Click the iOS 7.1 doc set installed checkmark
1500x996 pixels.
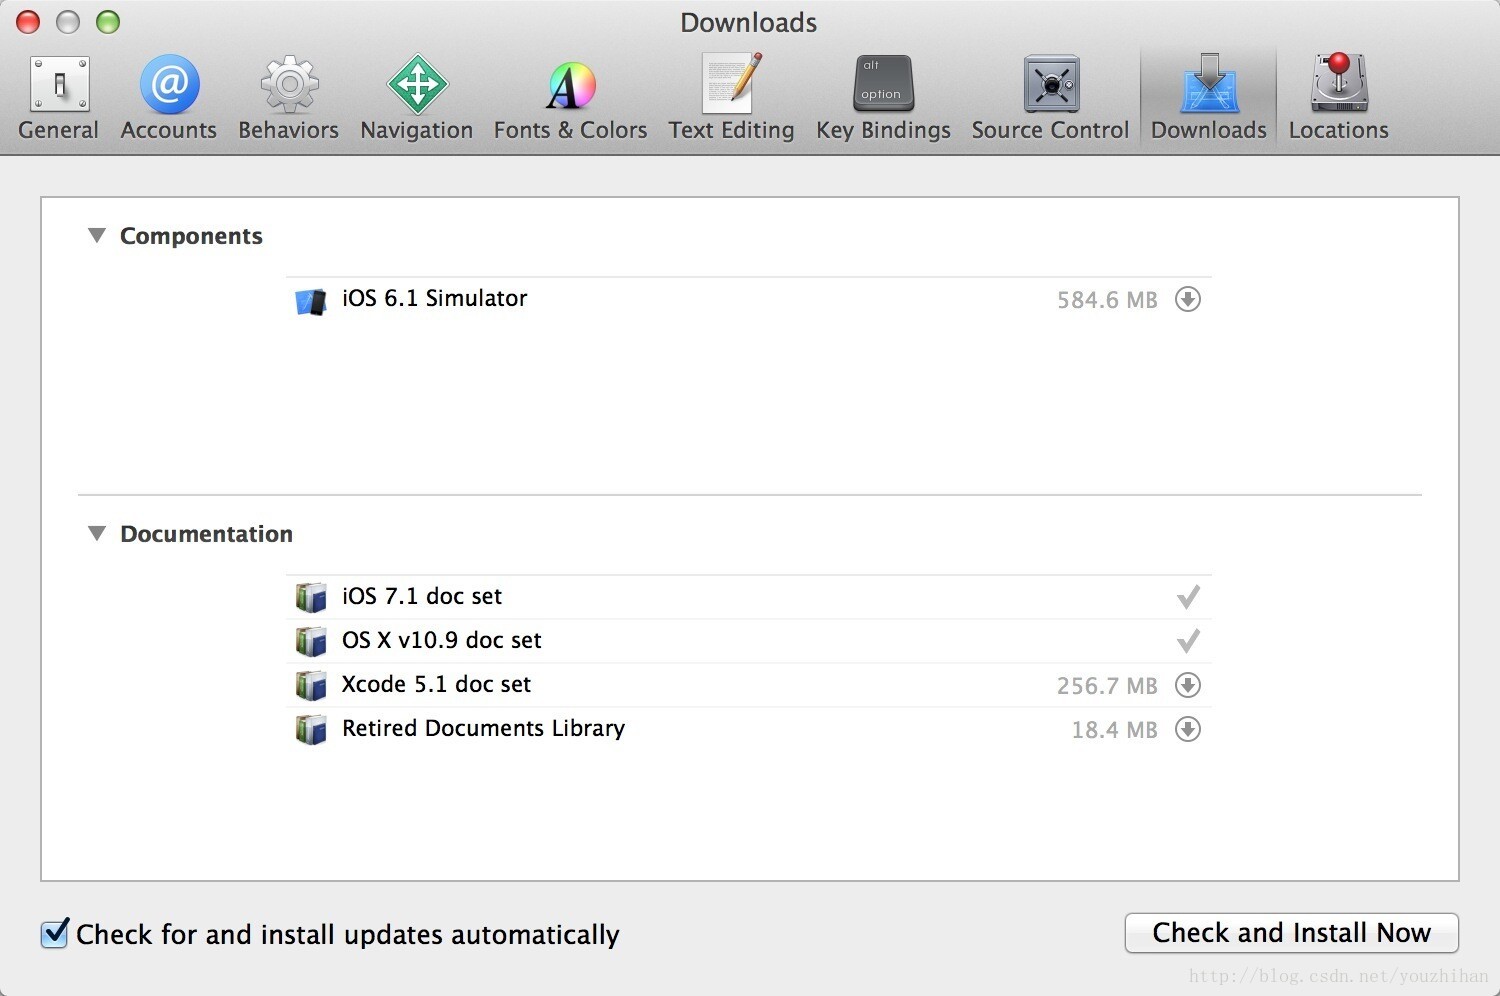click(1188, 597)
